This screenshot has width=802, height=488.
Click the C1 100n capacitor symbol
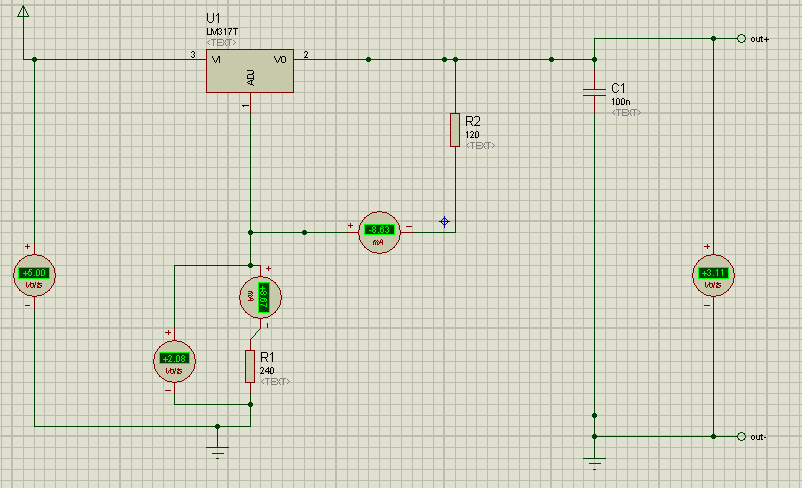[594, 92]
